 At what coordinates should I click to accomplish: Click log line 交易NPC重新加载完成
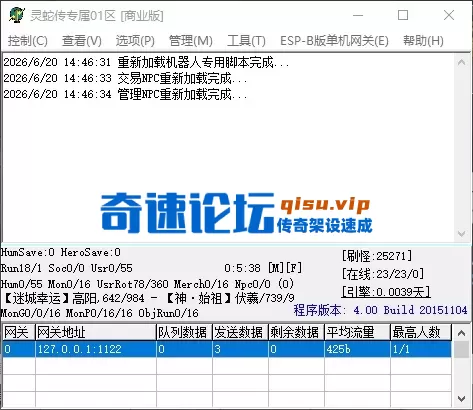coord(125,78)
